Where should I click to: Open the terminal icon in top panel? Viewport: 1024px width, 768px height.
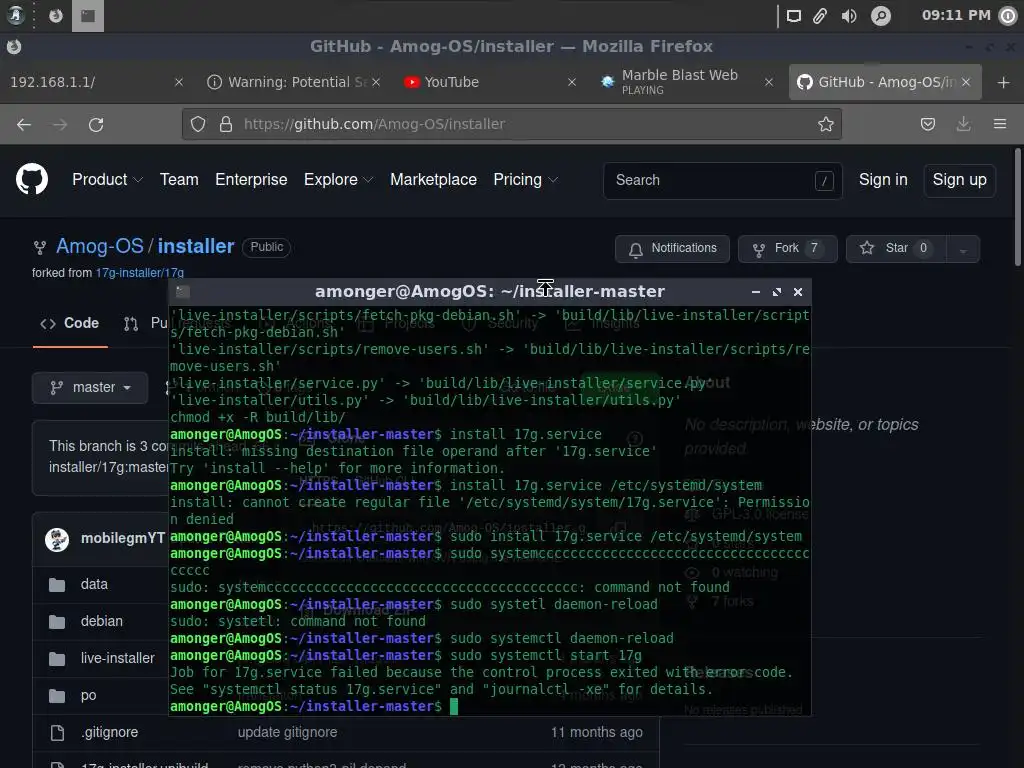tap(88, 16)
